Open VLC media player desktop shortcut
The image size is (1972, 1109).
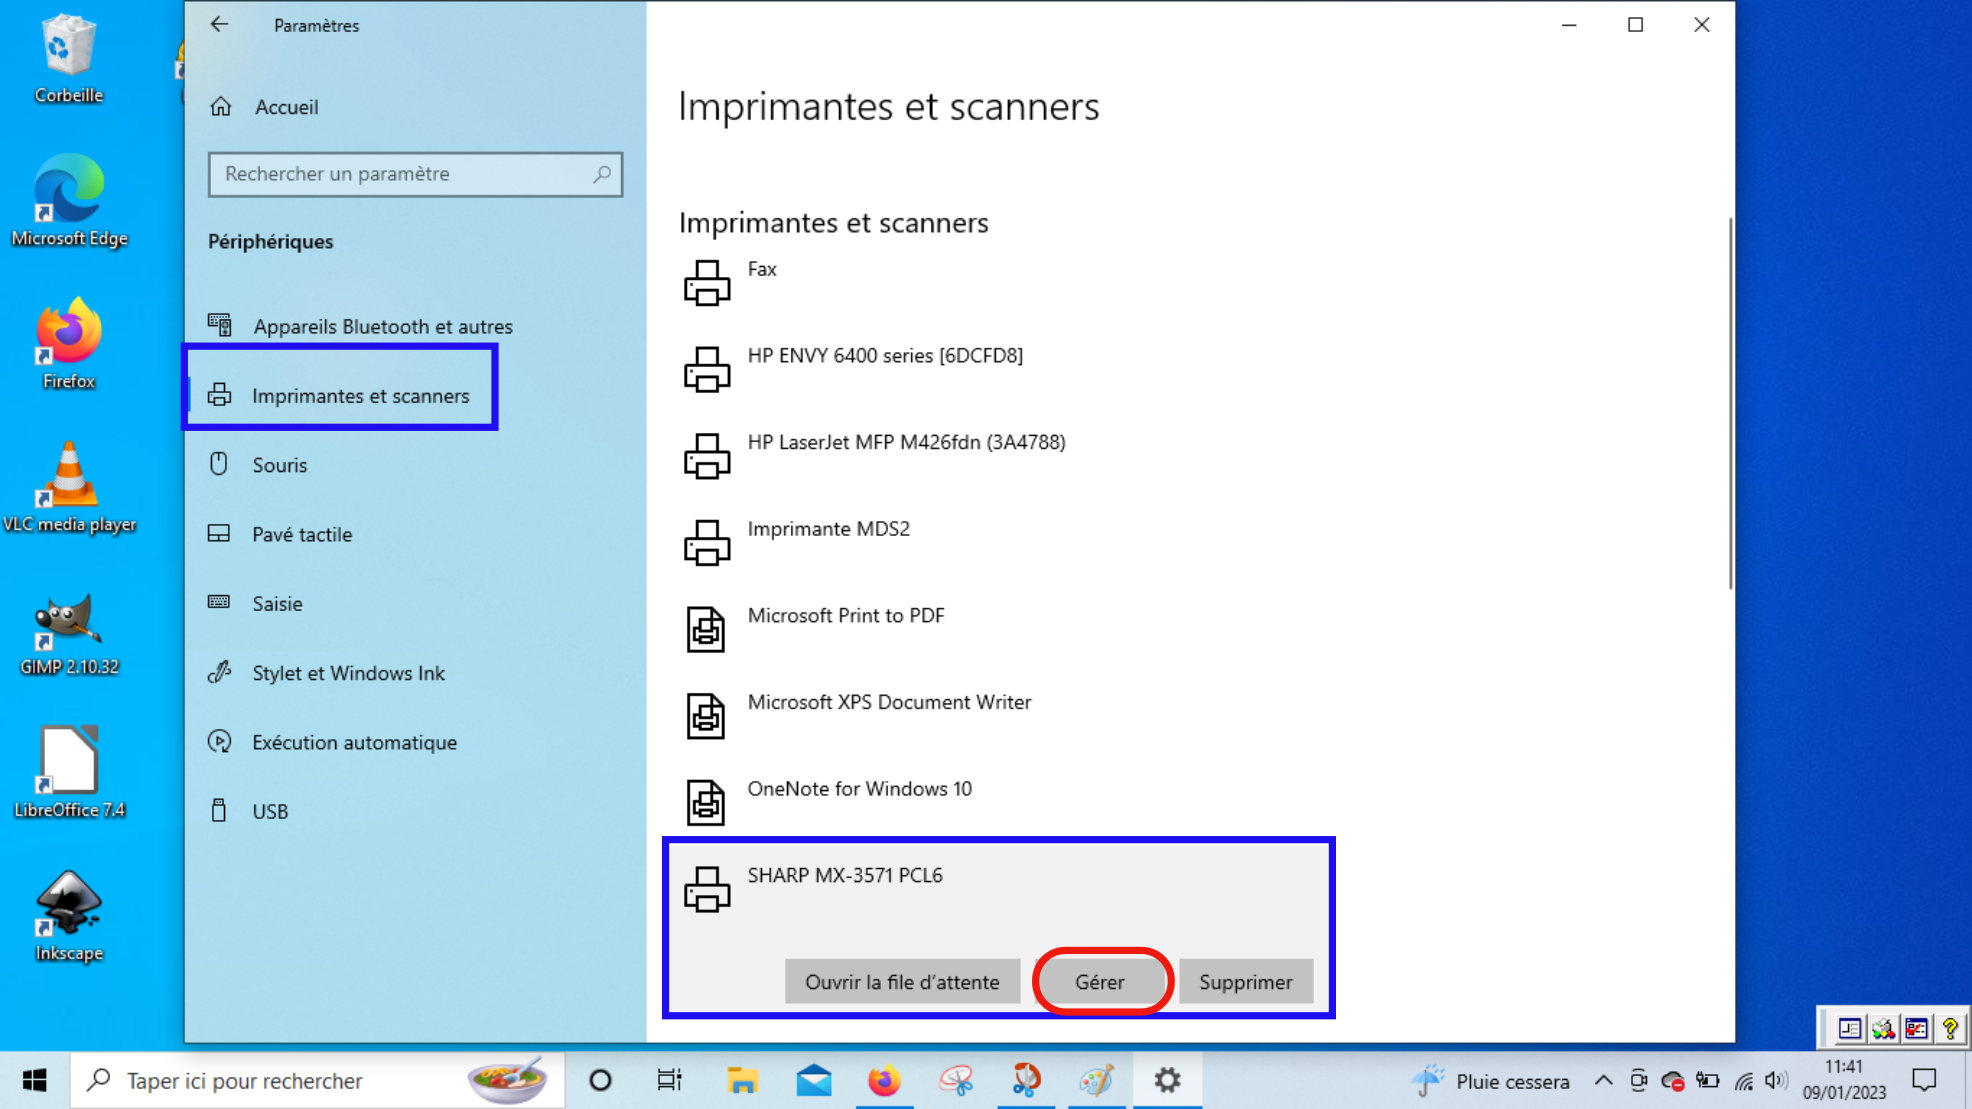(x=69, y=487)
